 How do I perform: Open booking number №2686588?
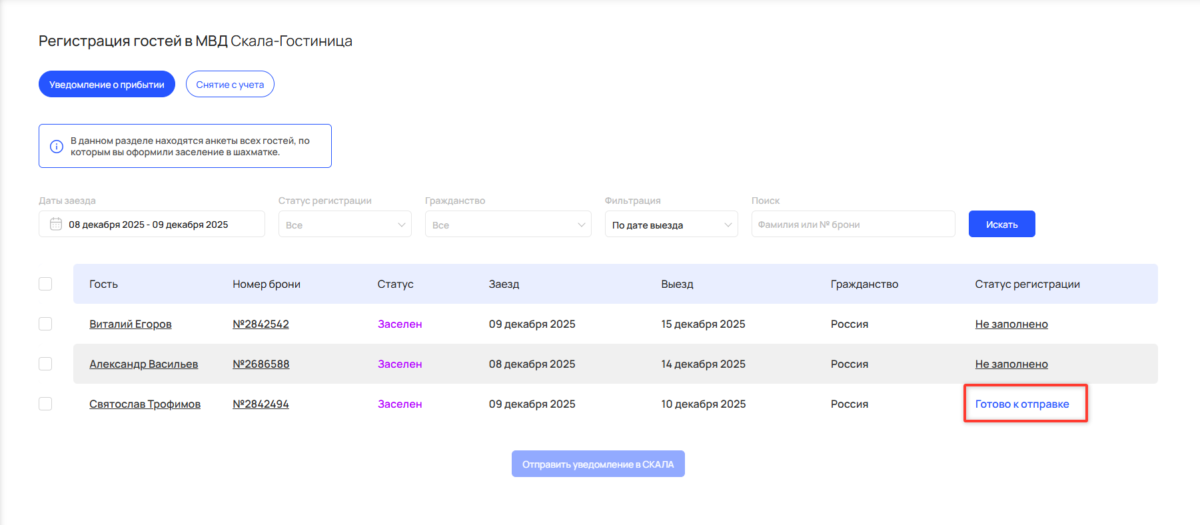[261, 364]
